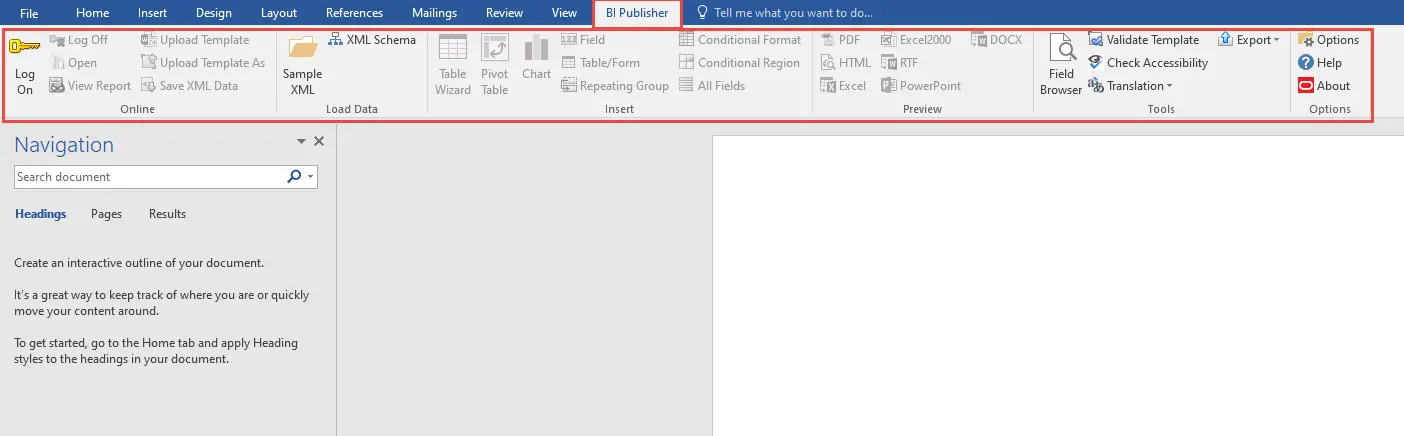Click into the blank document page
1404x436 pixels.
1058,285
